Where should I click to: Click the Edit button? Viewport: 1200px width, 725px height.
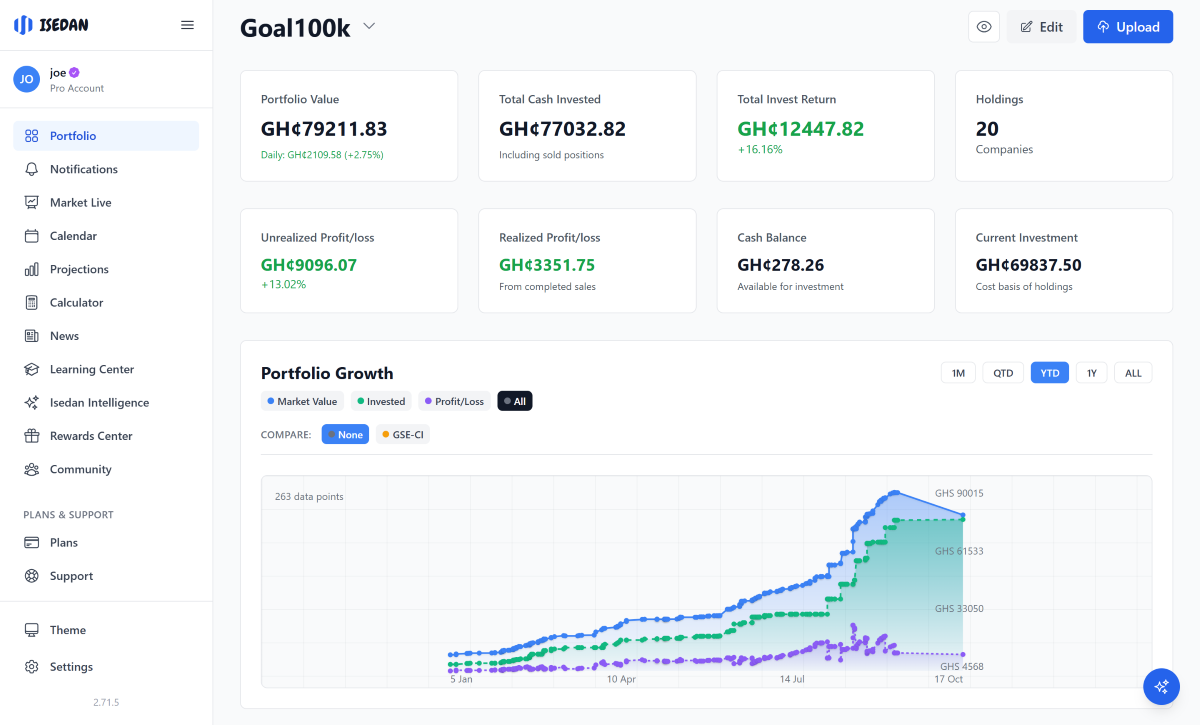click(x=1041, y=27)
